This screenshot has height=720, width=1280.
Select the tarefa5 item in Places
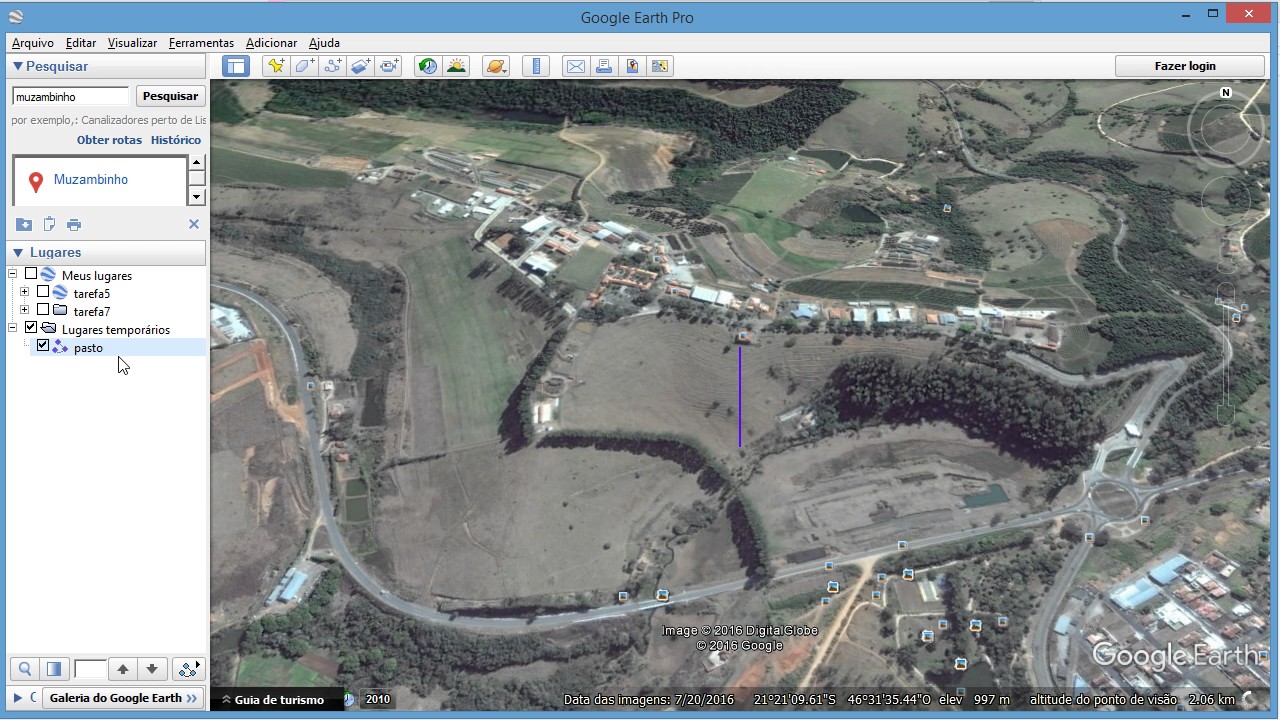(92, 294)
